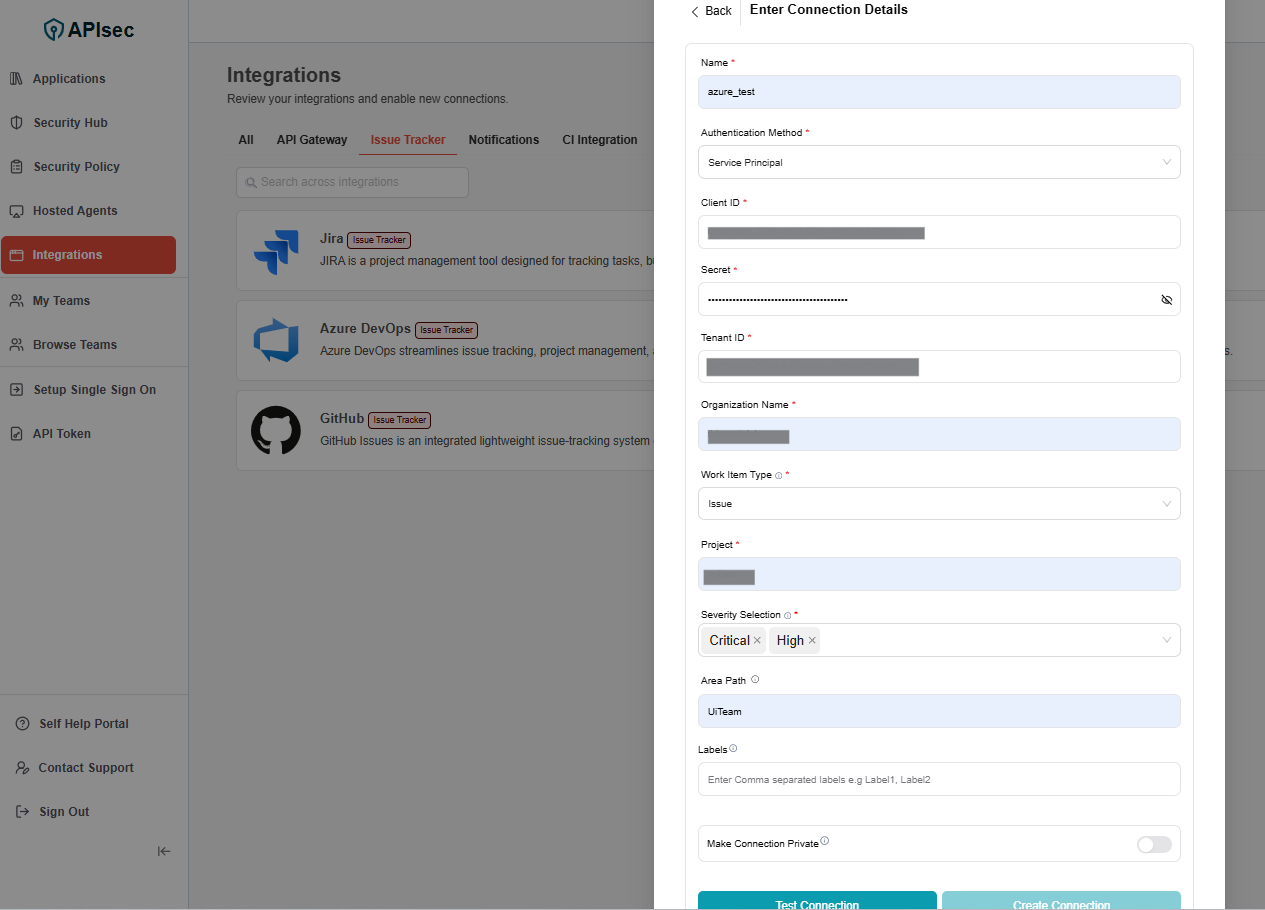Collapse the sidebar using the arrow icon

pyautogui.click(x=164, y=851)
